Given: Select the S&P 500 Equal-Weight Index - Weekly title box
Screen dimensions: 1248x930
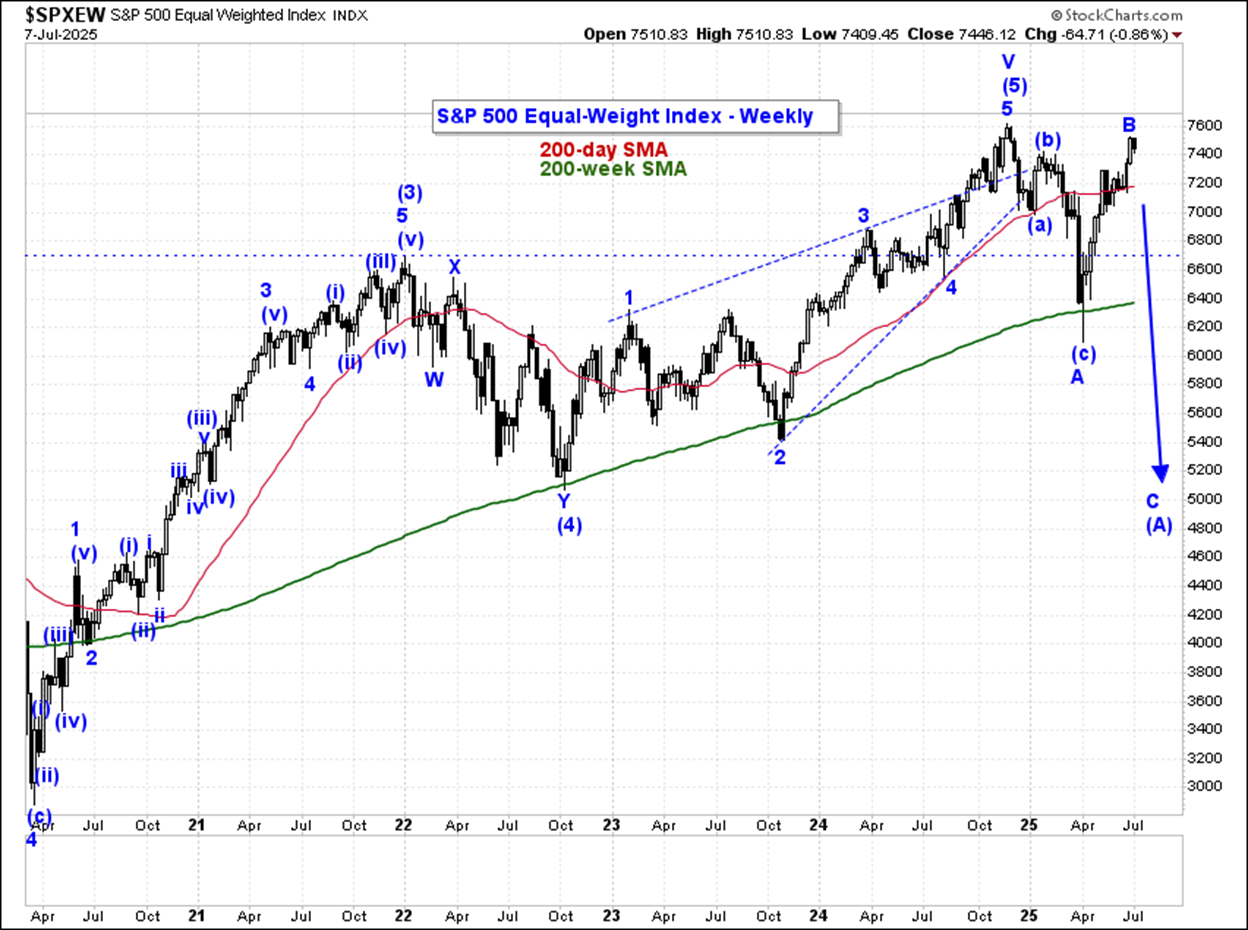Looking at the screenshot, I should [625, 117].
